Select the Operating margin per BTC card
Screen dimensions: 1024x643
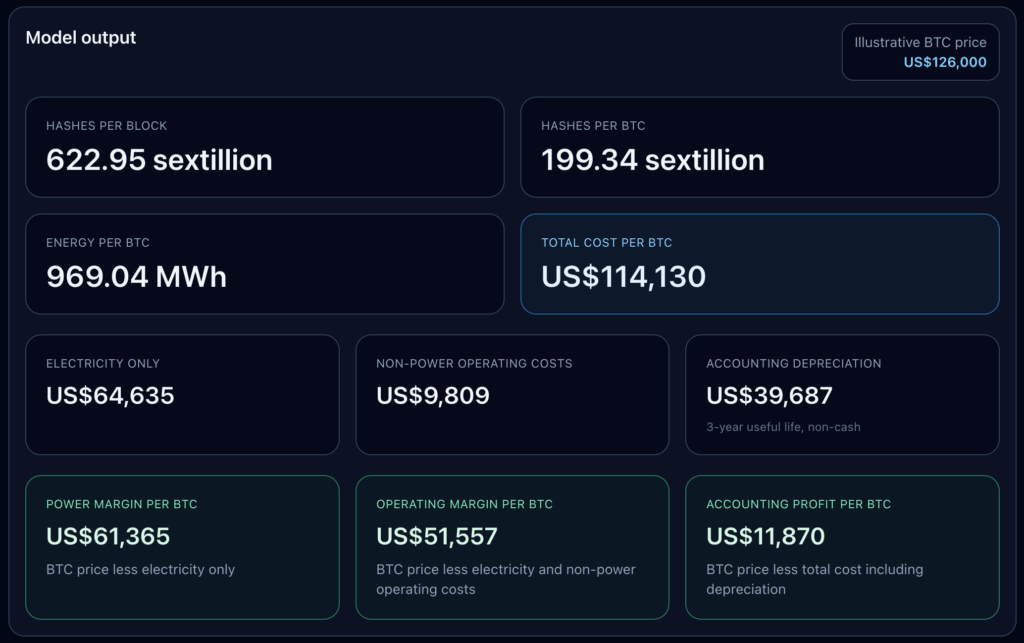512,547
